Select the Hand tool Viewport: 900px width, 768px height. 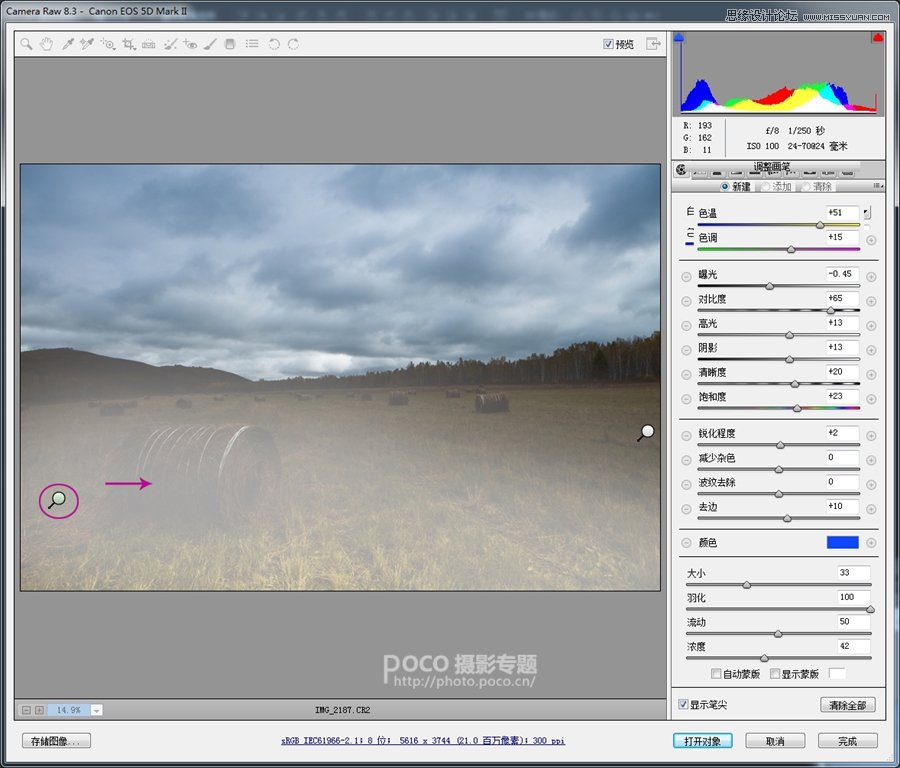[46, 44]
